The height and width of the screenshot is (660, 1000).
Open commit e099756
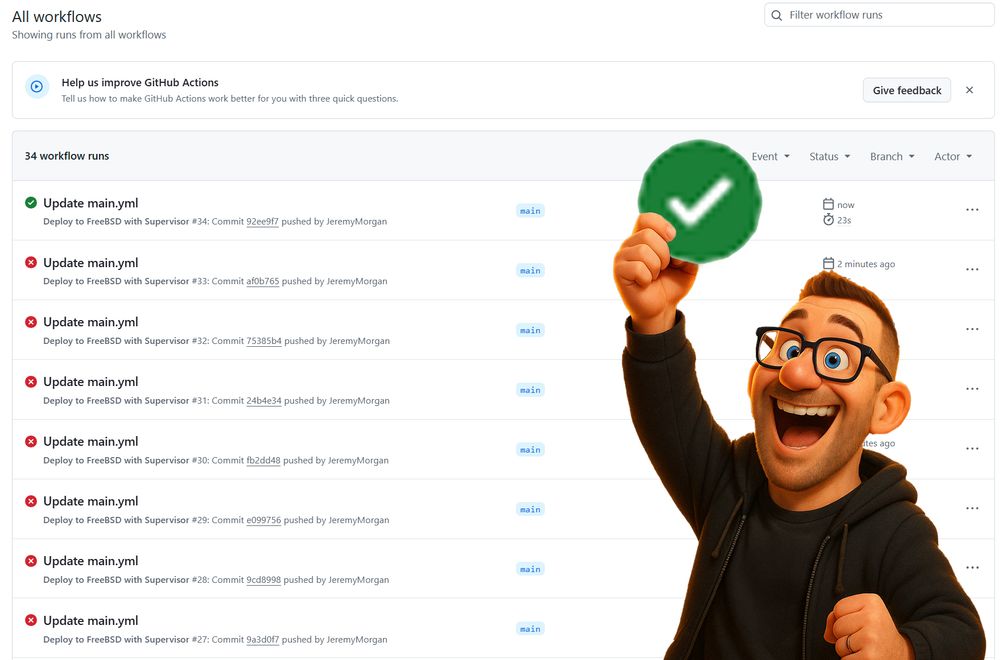[263, 520]
